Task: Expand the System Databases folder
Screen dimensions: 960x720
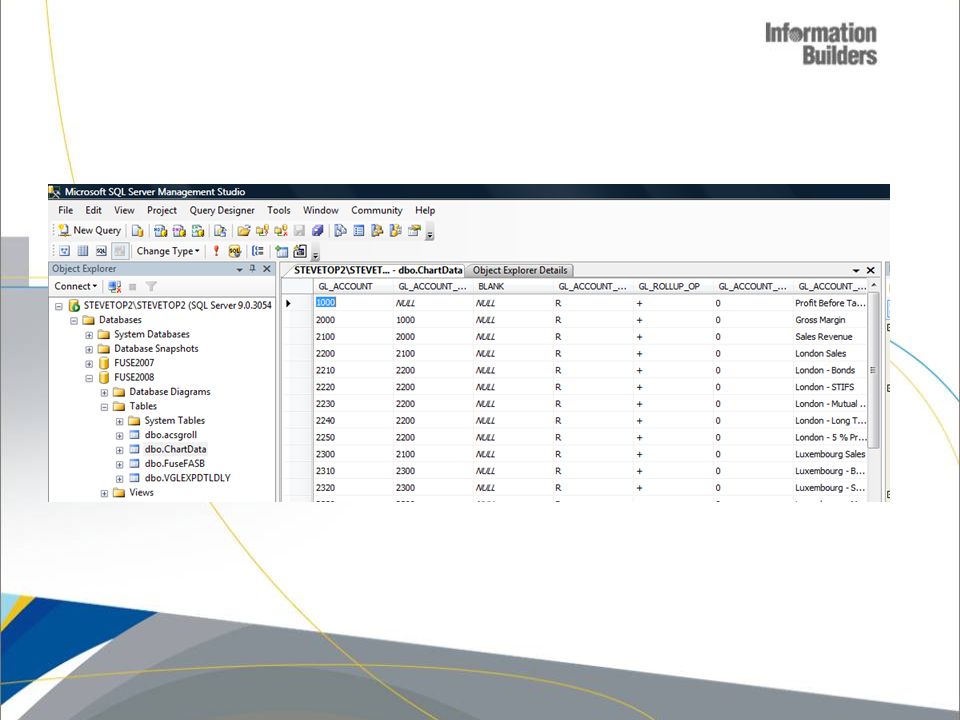Action: 89,335
